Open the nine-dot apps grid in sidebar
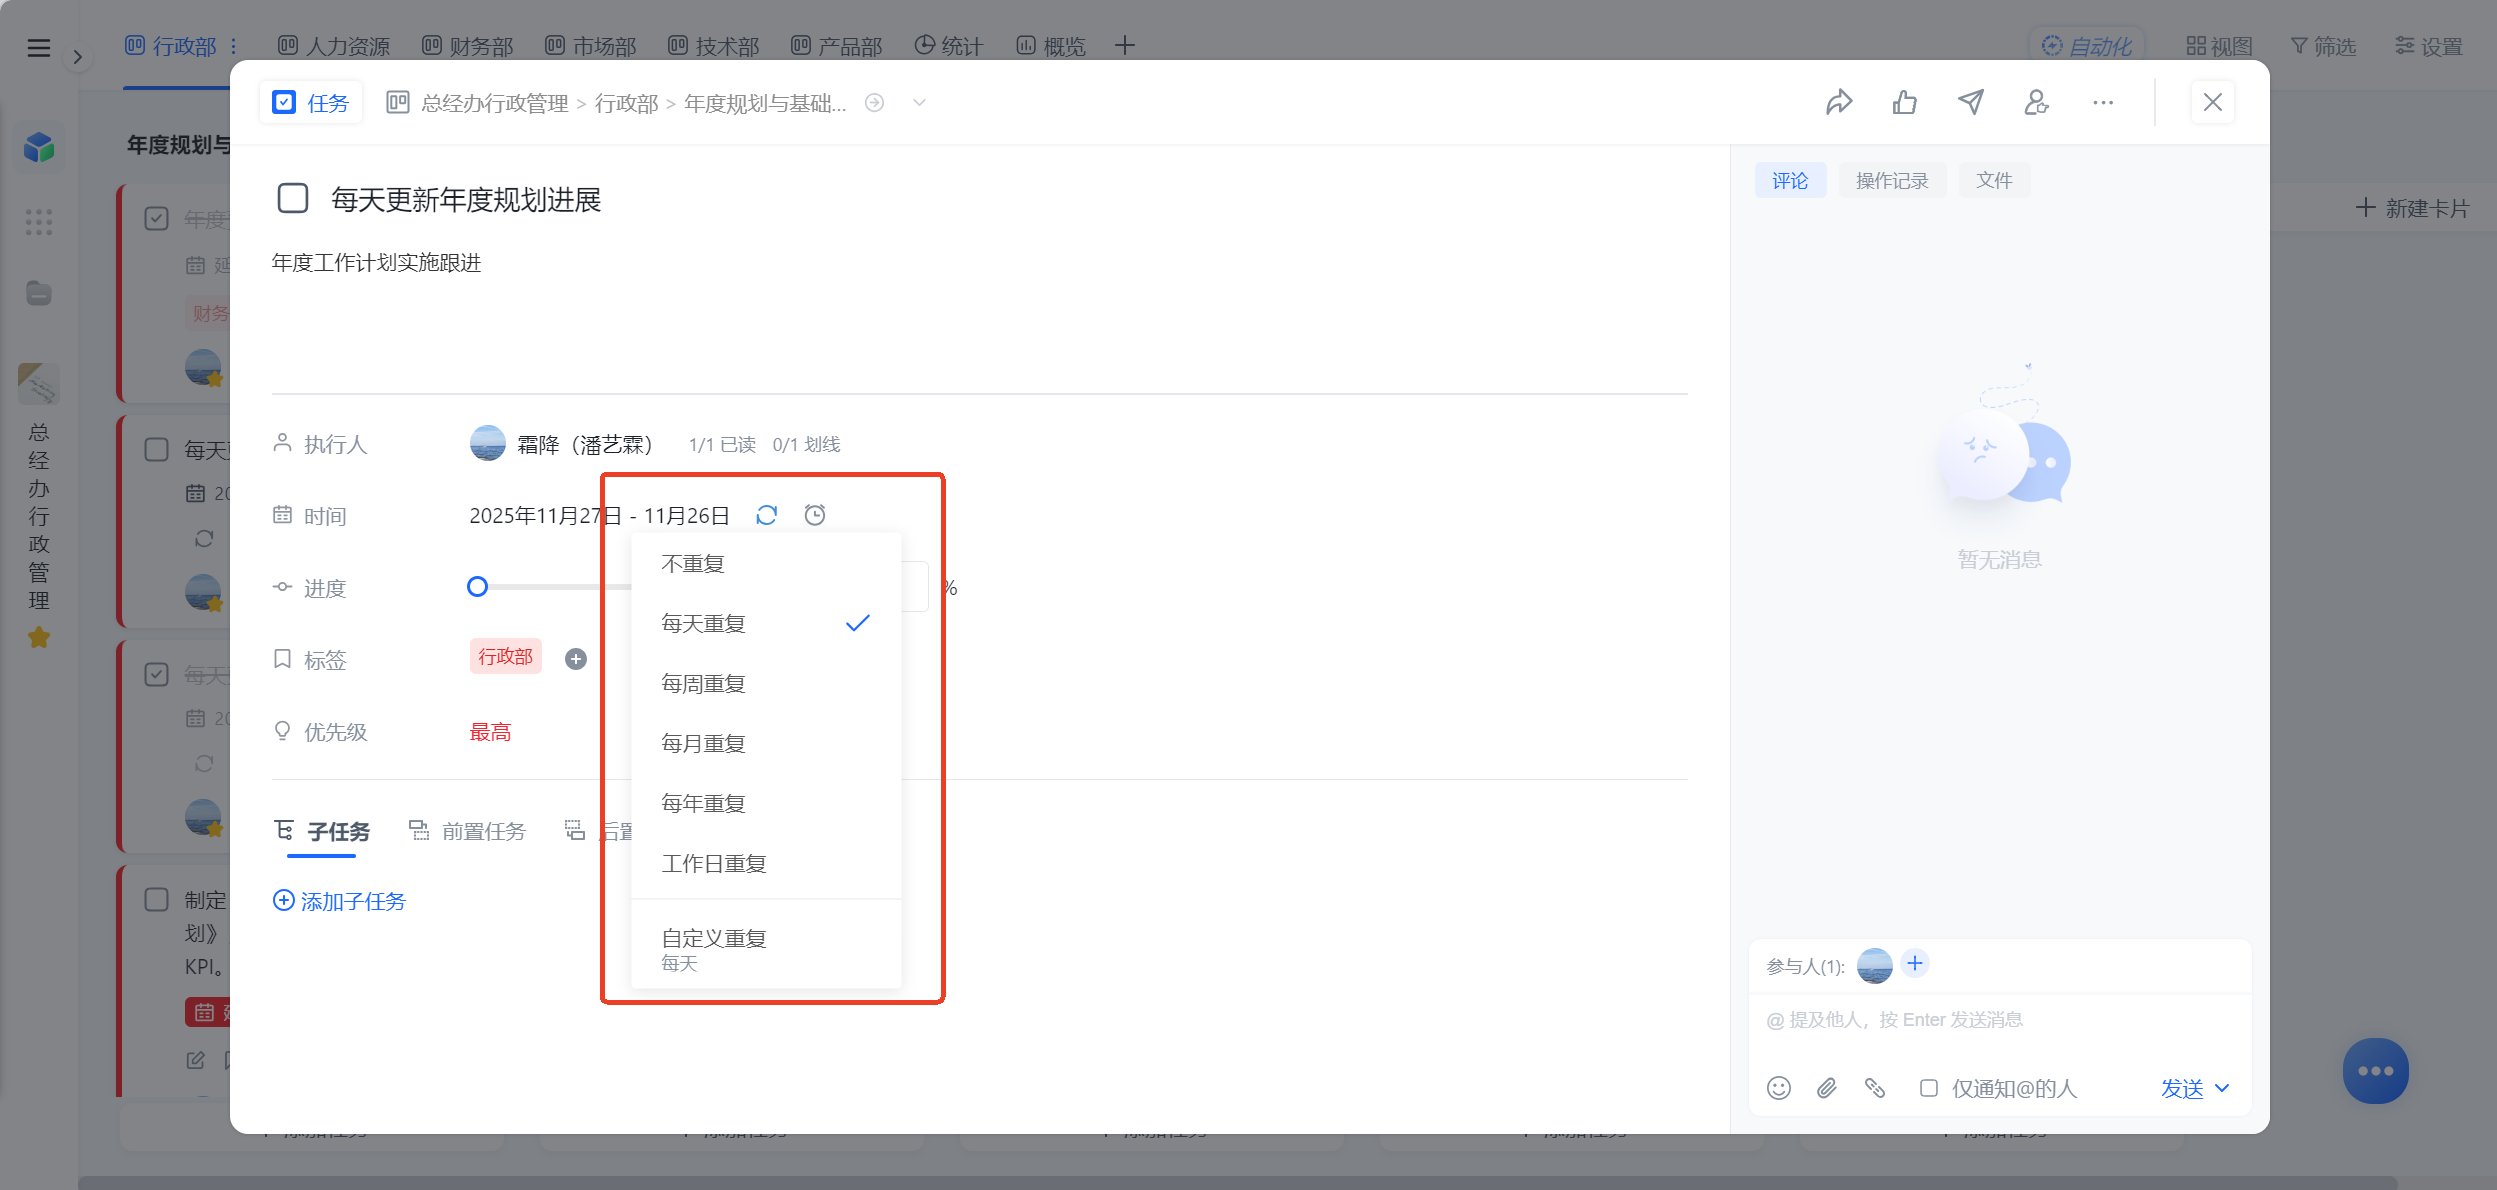The image size is (2497, 1190). (x=39, y=222)
